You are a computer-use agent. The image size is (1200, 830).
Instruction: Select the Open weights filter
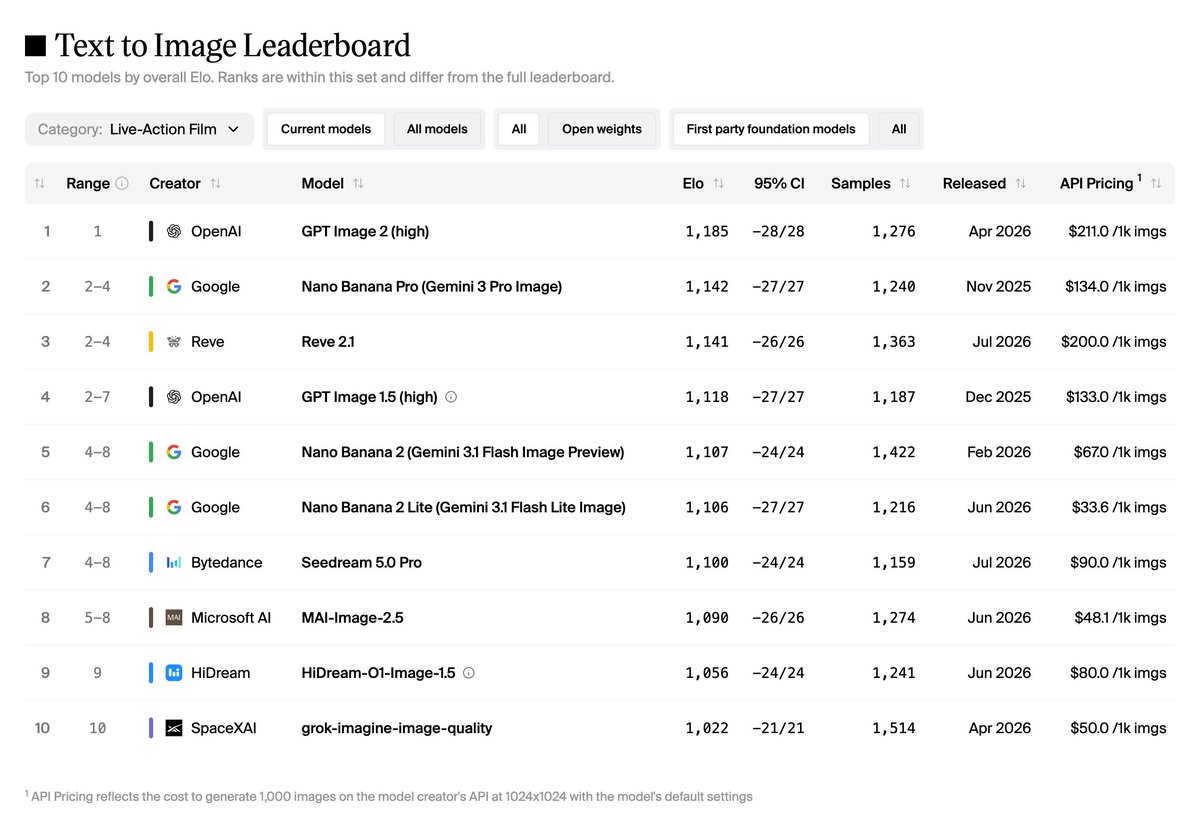[602, 129]
